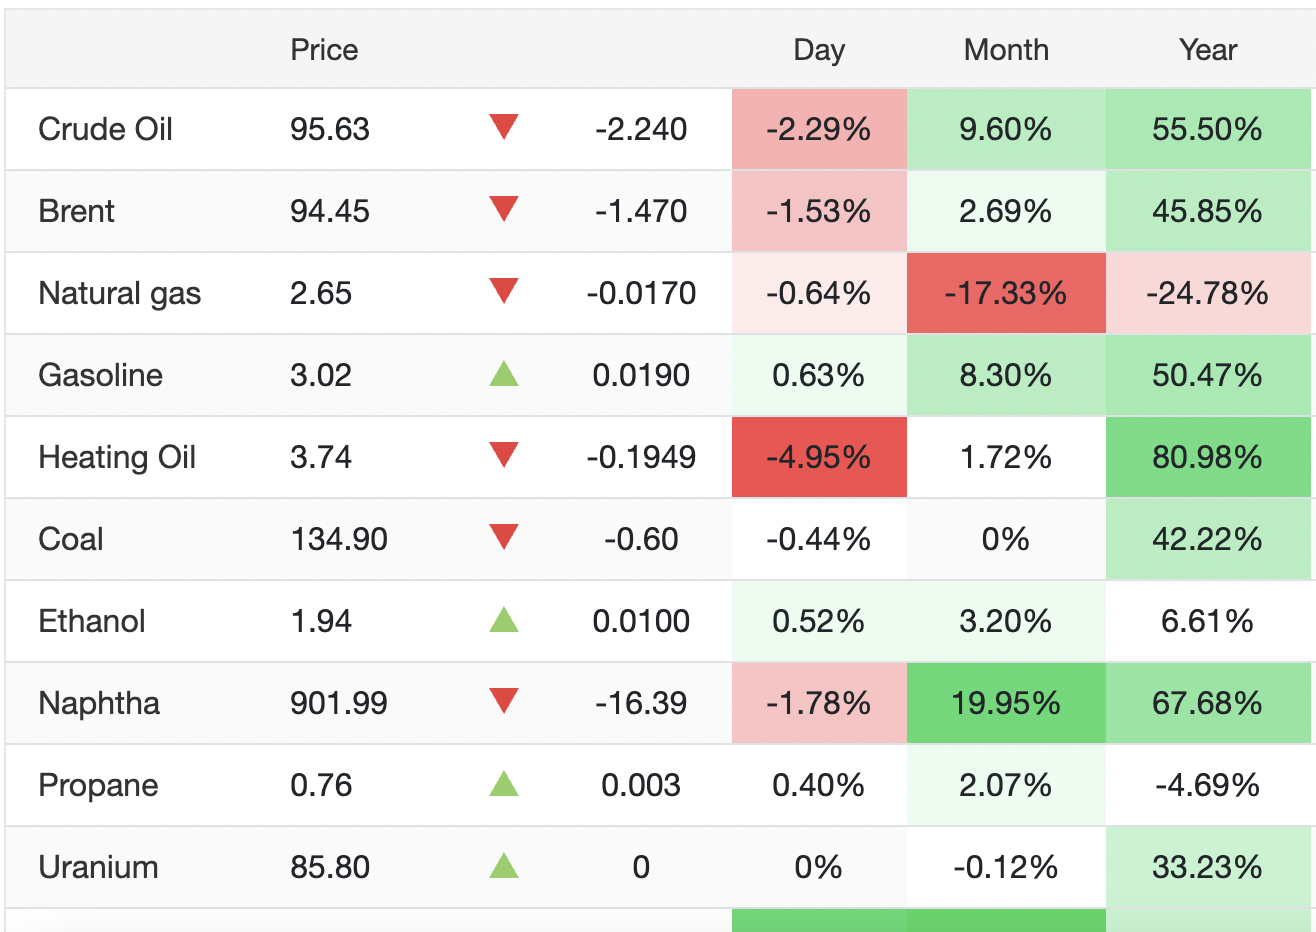Click the Price column header

click(x=324, y=50)
